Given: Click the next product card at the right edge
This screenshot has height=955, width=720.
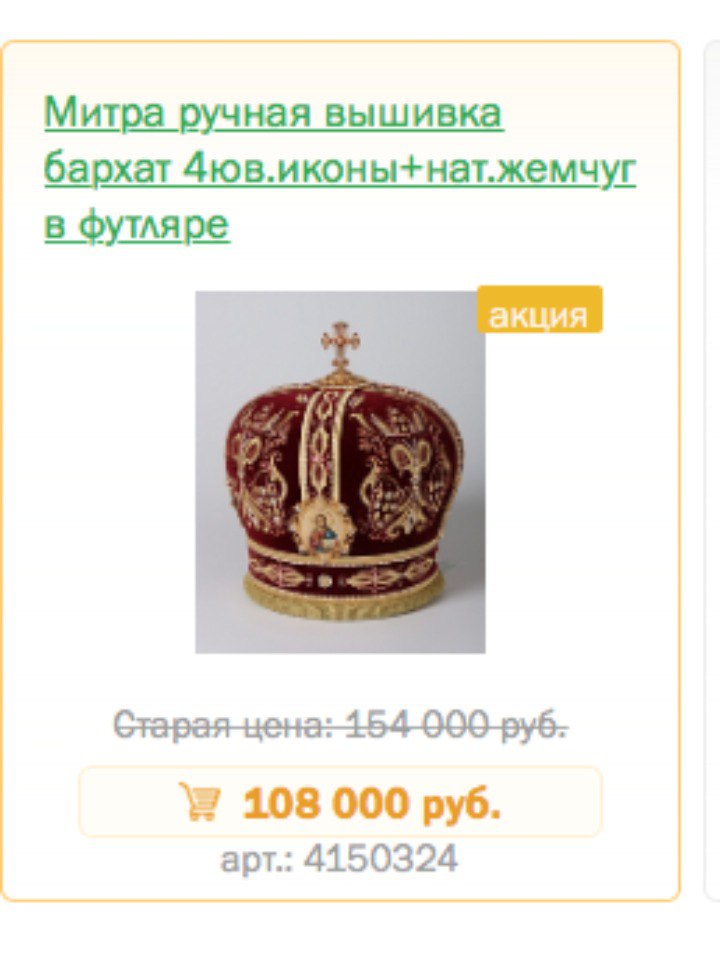Looking at the screenshot, I should pyautogui.click(x=712, y=469).
